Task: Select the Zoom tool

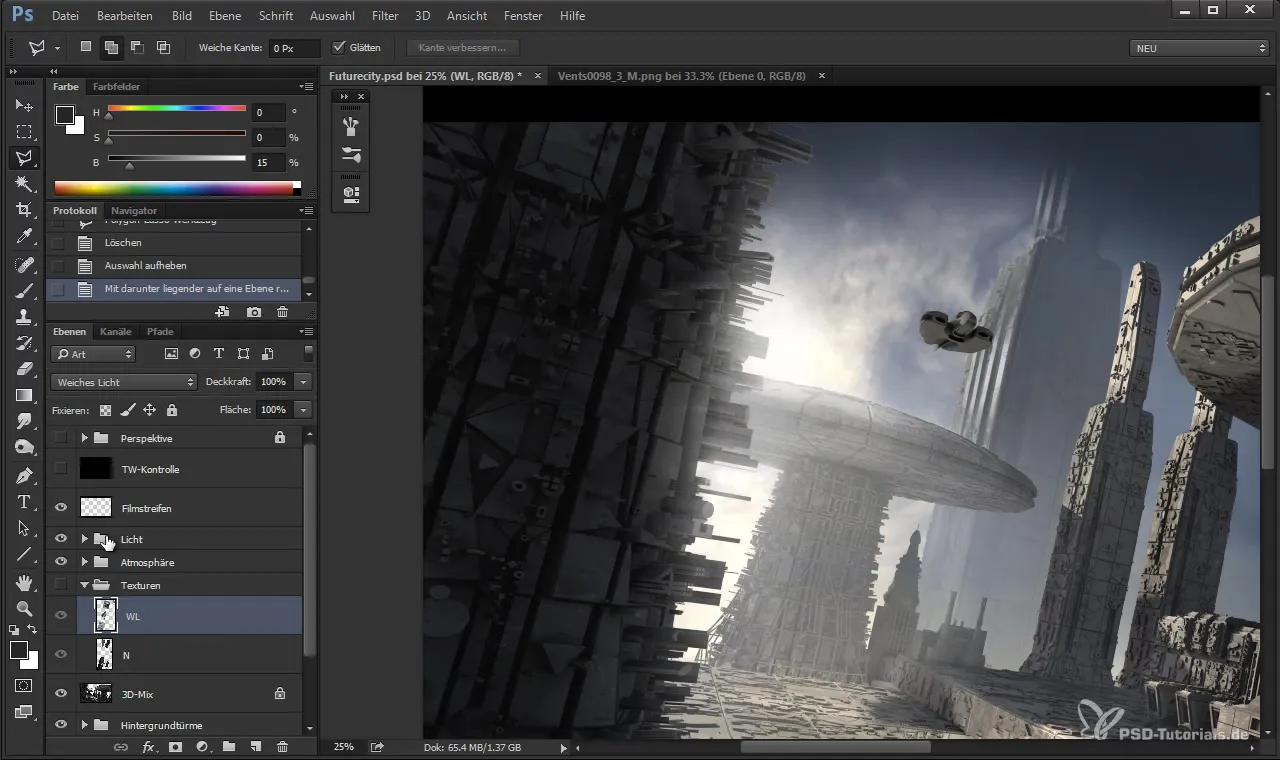Action: pyautogui.click(x=24, y=608)
